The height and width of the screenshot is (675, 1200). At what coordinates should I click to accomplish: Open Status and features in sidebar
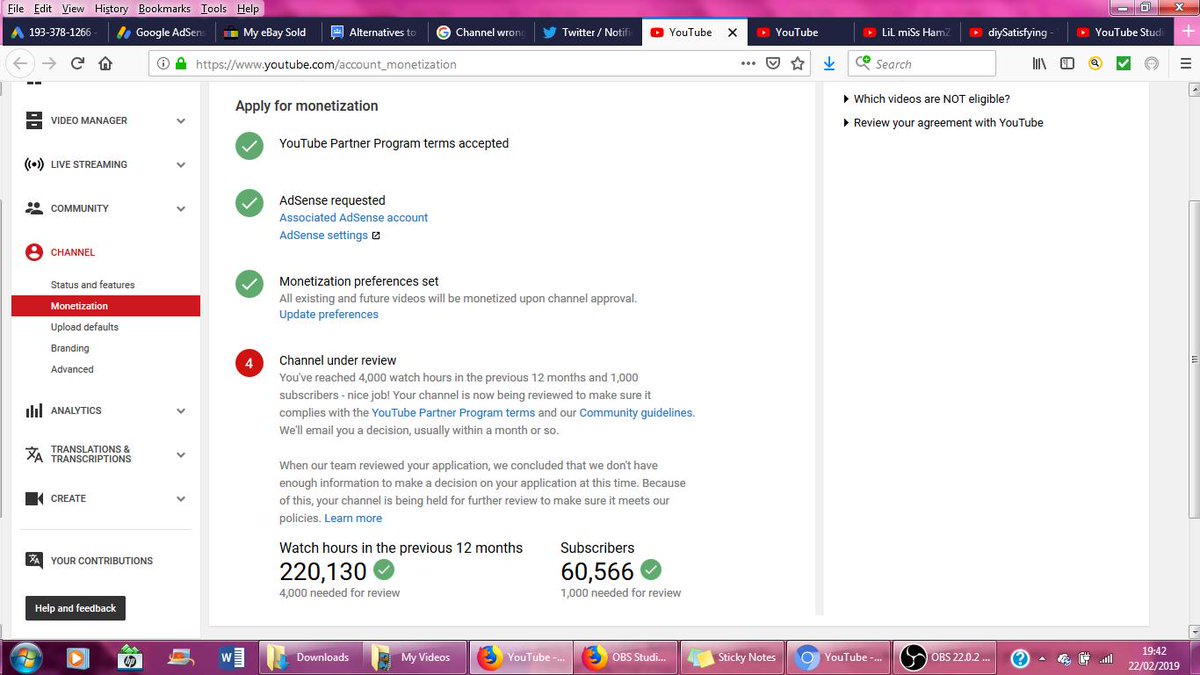[93, 285]
